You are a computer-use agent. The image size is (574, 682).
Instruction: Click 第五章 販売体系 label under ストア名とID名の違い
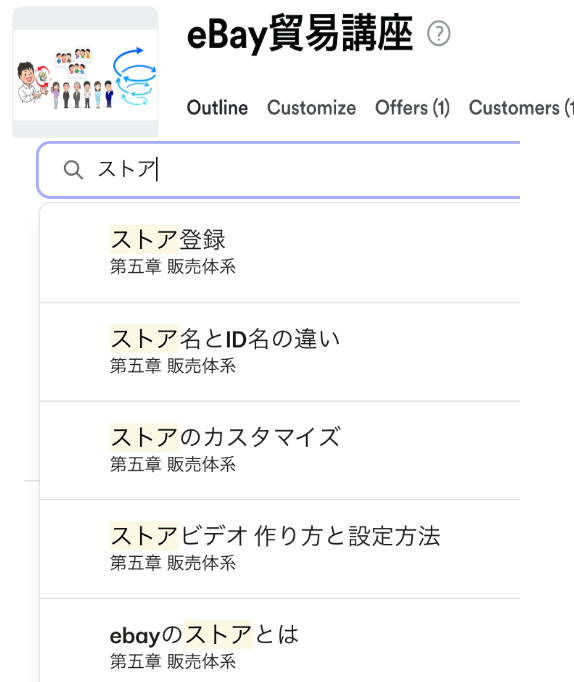[x=173, y=366]
